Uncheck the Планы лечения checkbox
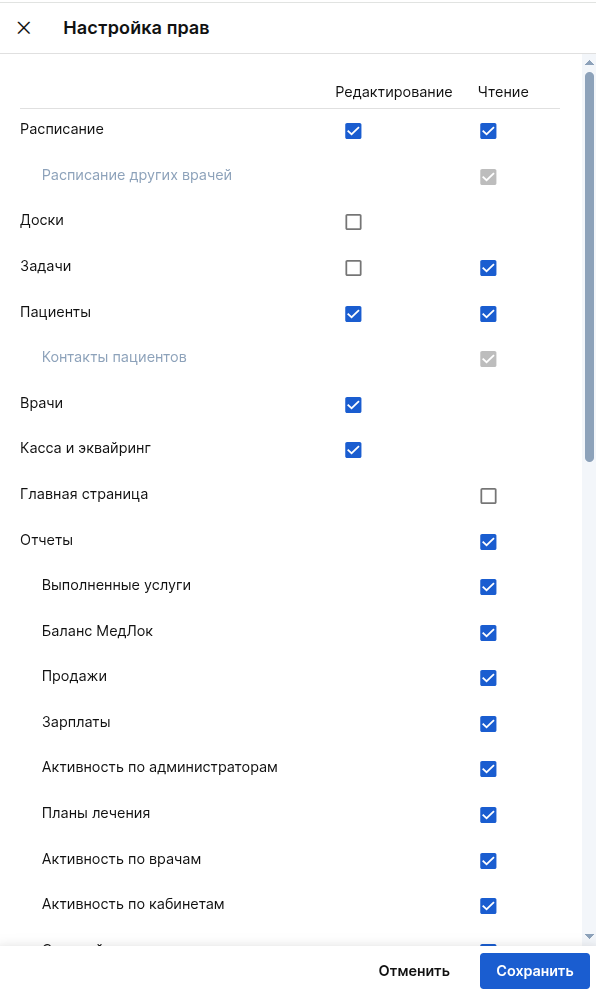The height and width of the screenshot is (996, 596). tap(488, 814)
